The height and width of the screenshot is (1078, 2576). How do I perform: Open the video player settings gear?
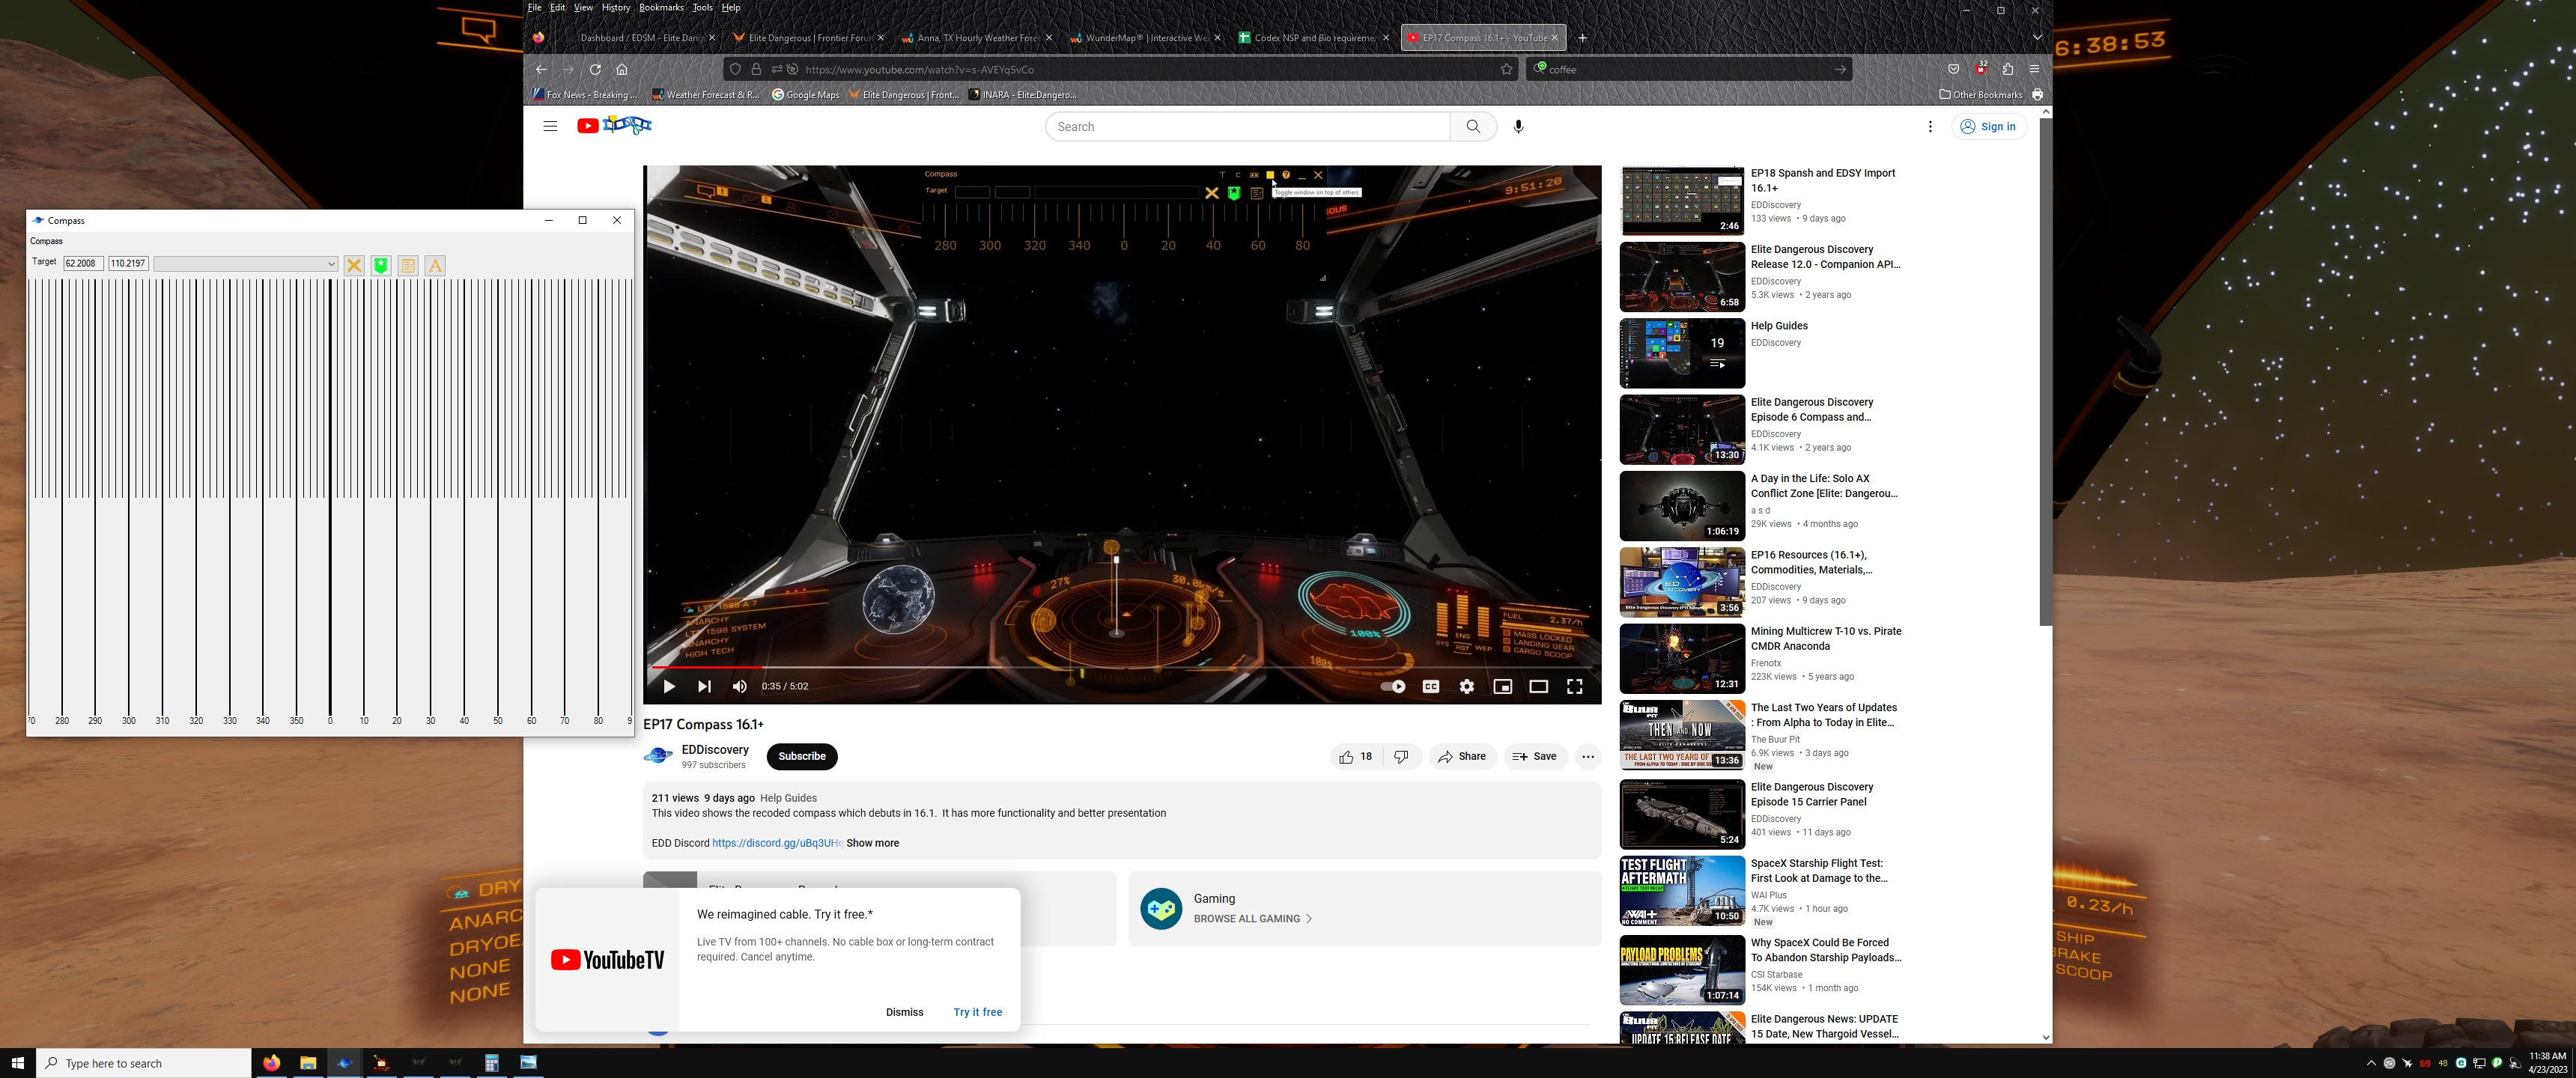1466,686
